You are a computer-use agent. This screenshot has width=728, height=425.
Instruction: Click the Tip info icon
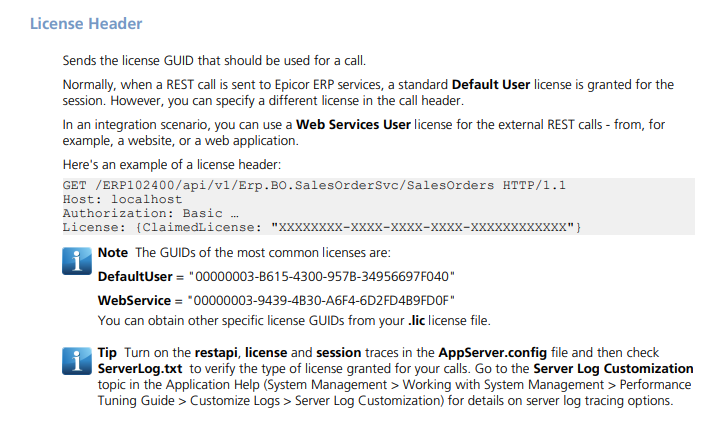coord(77,361)
